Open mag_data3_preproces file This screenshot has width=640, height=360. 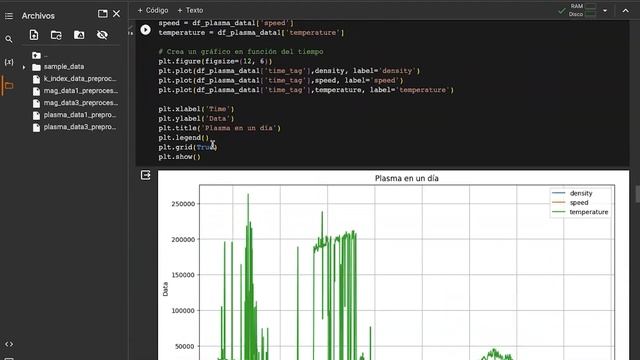[x=81, y=103]
